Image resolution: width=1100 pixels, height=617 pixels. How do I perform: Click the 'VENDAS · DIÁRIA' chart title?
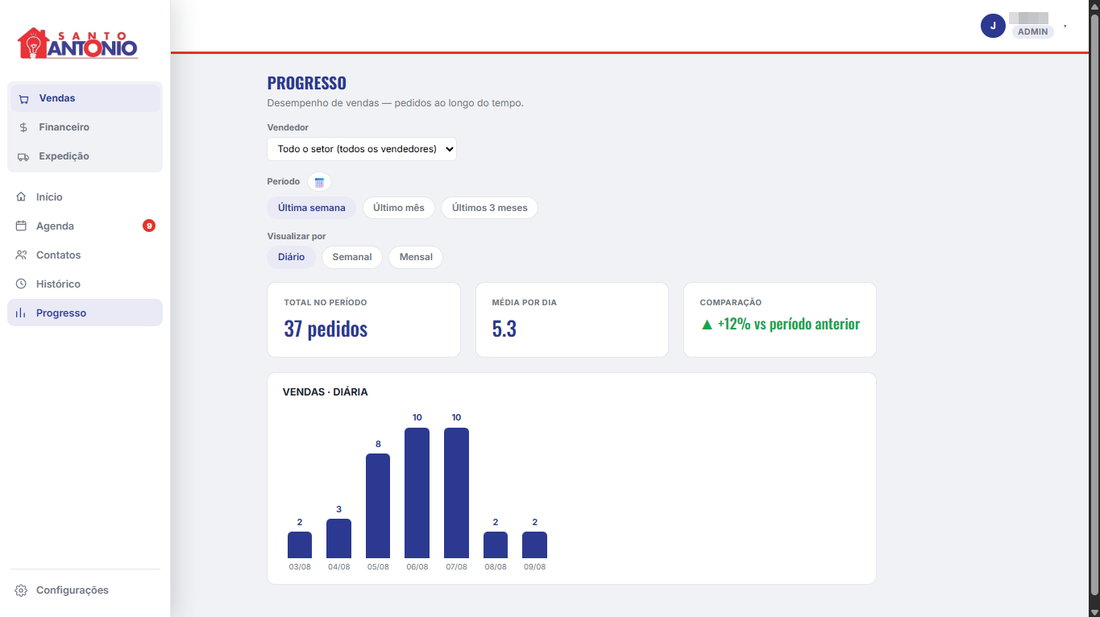(325, 392)
